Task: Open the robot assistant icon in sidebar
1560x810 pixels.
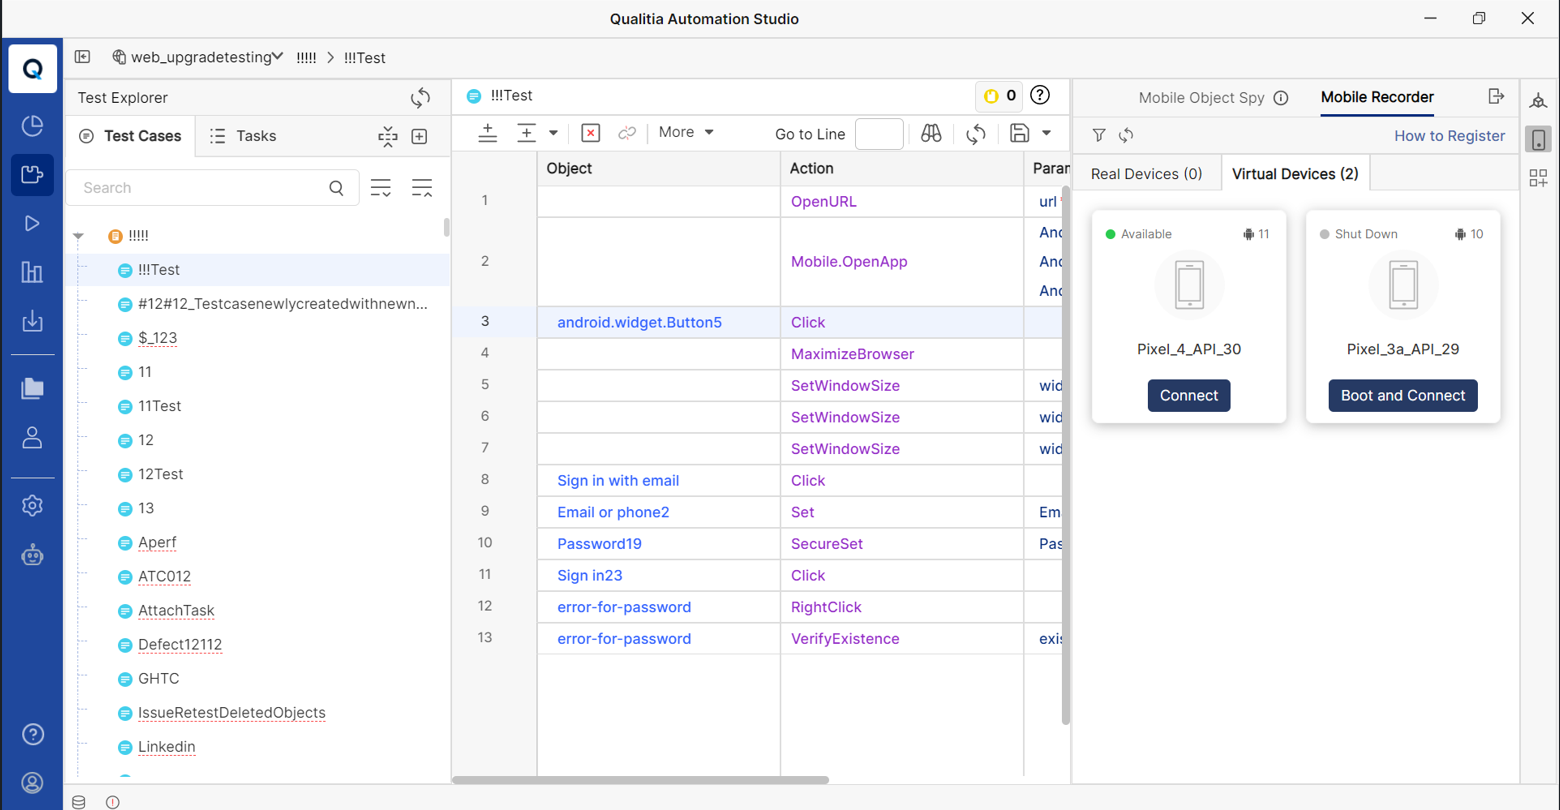Action: [32, 555]
